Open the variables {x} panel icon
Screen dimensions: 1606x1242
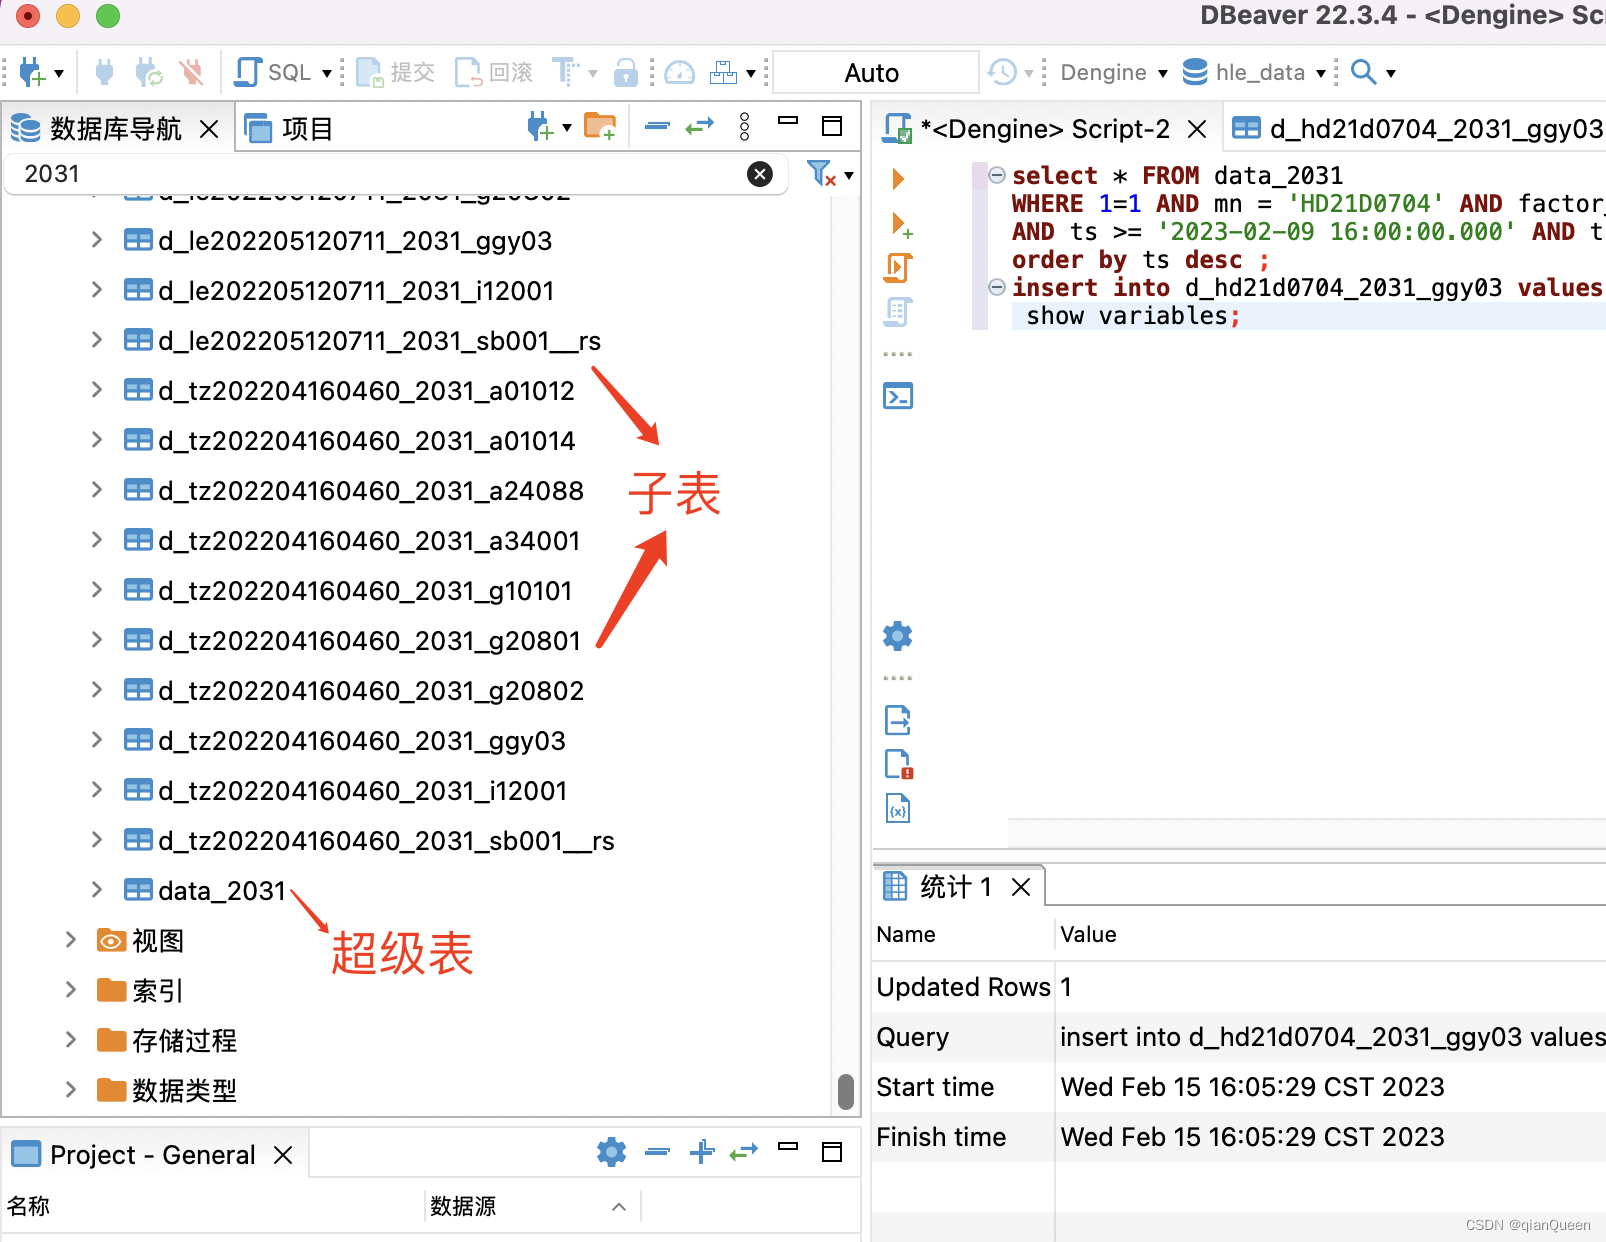click(898, 808)
